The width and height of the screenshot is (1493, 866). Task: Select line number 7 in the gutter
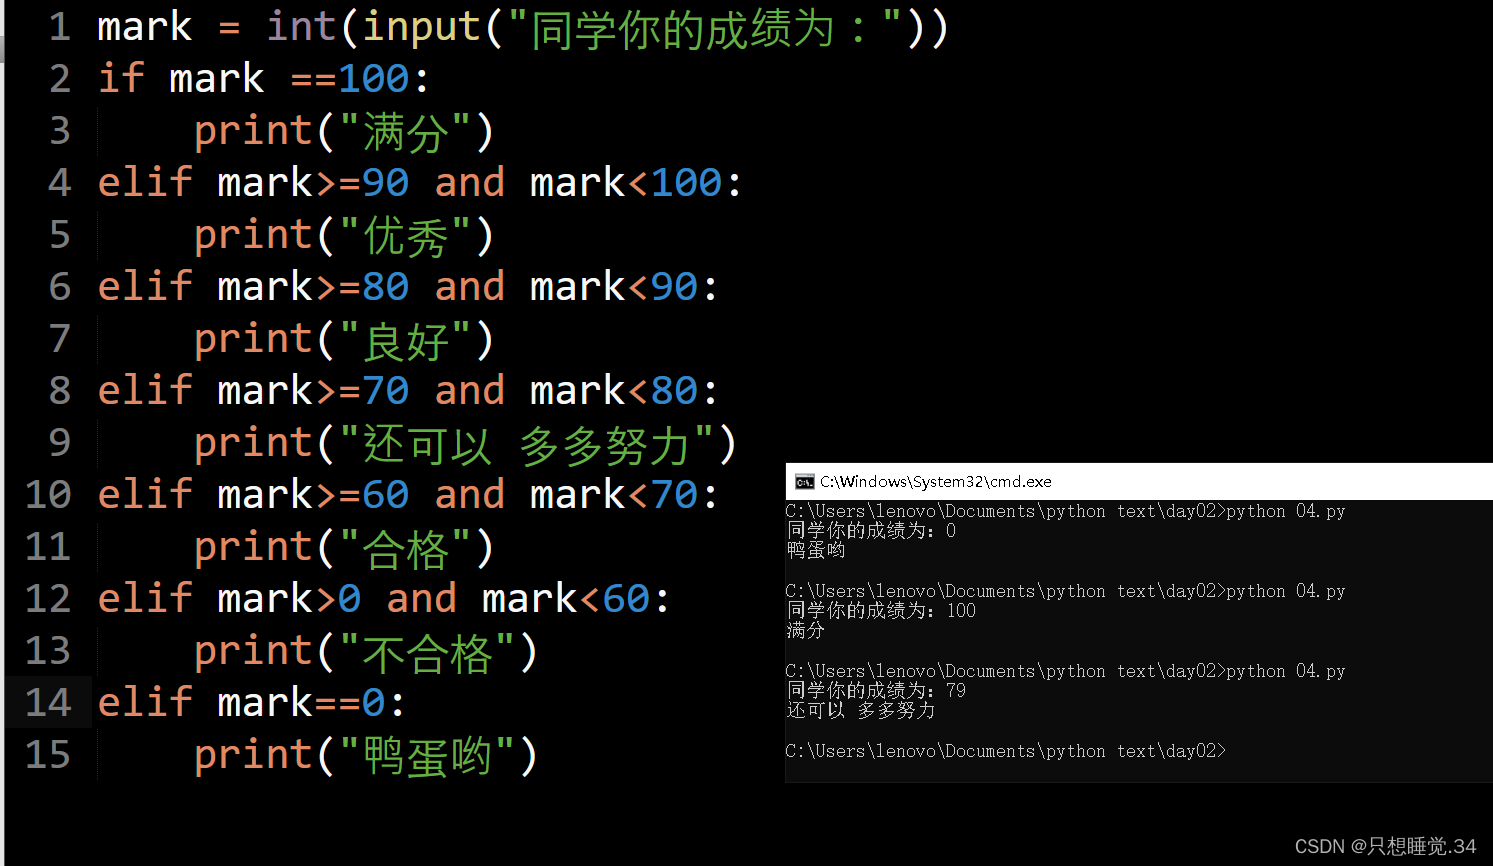60,339
